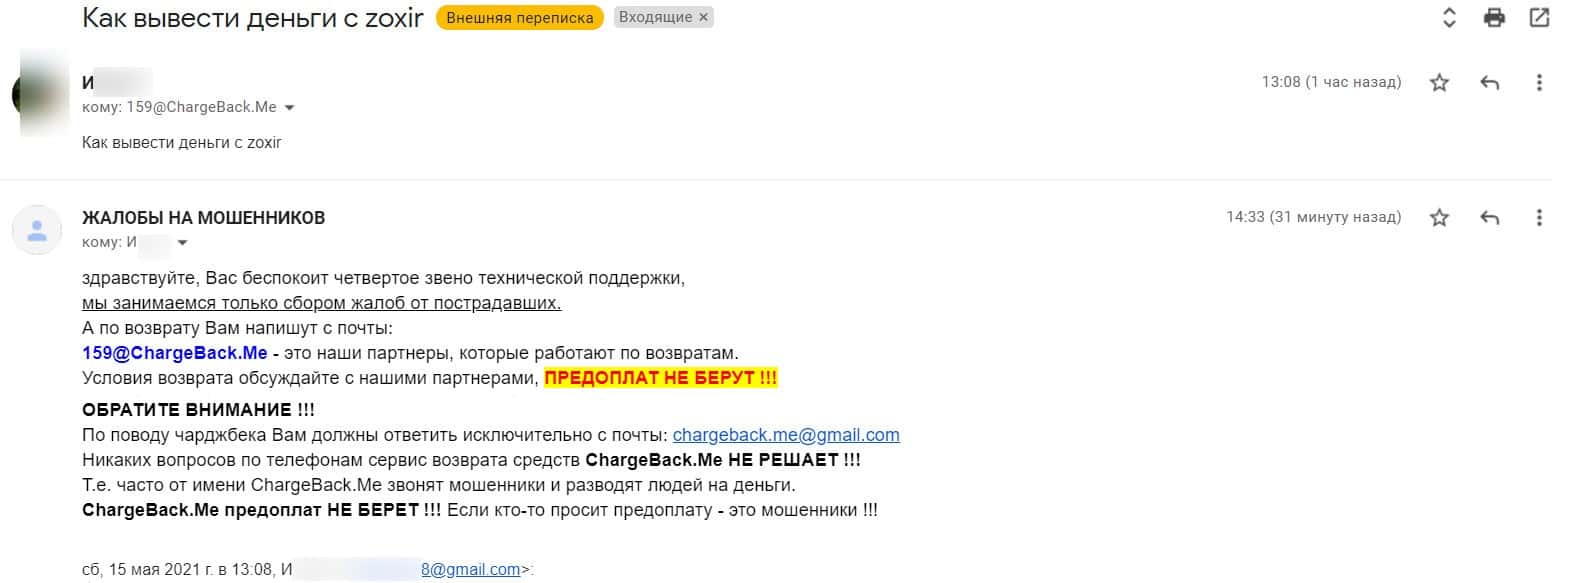Reply to the ЖАЛОБЫ НА МОШЕННИКОВ message
The image size is (1570, 583).
[x=1489, y=217]
